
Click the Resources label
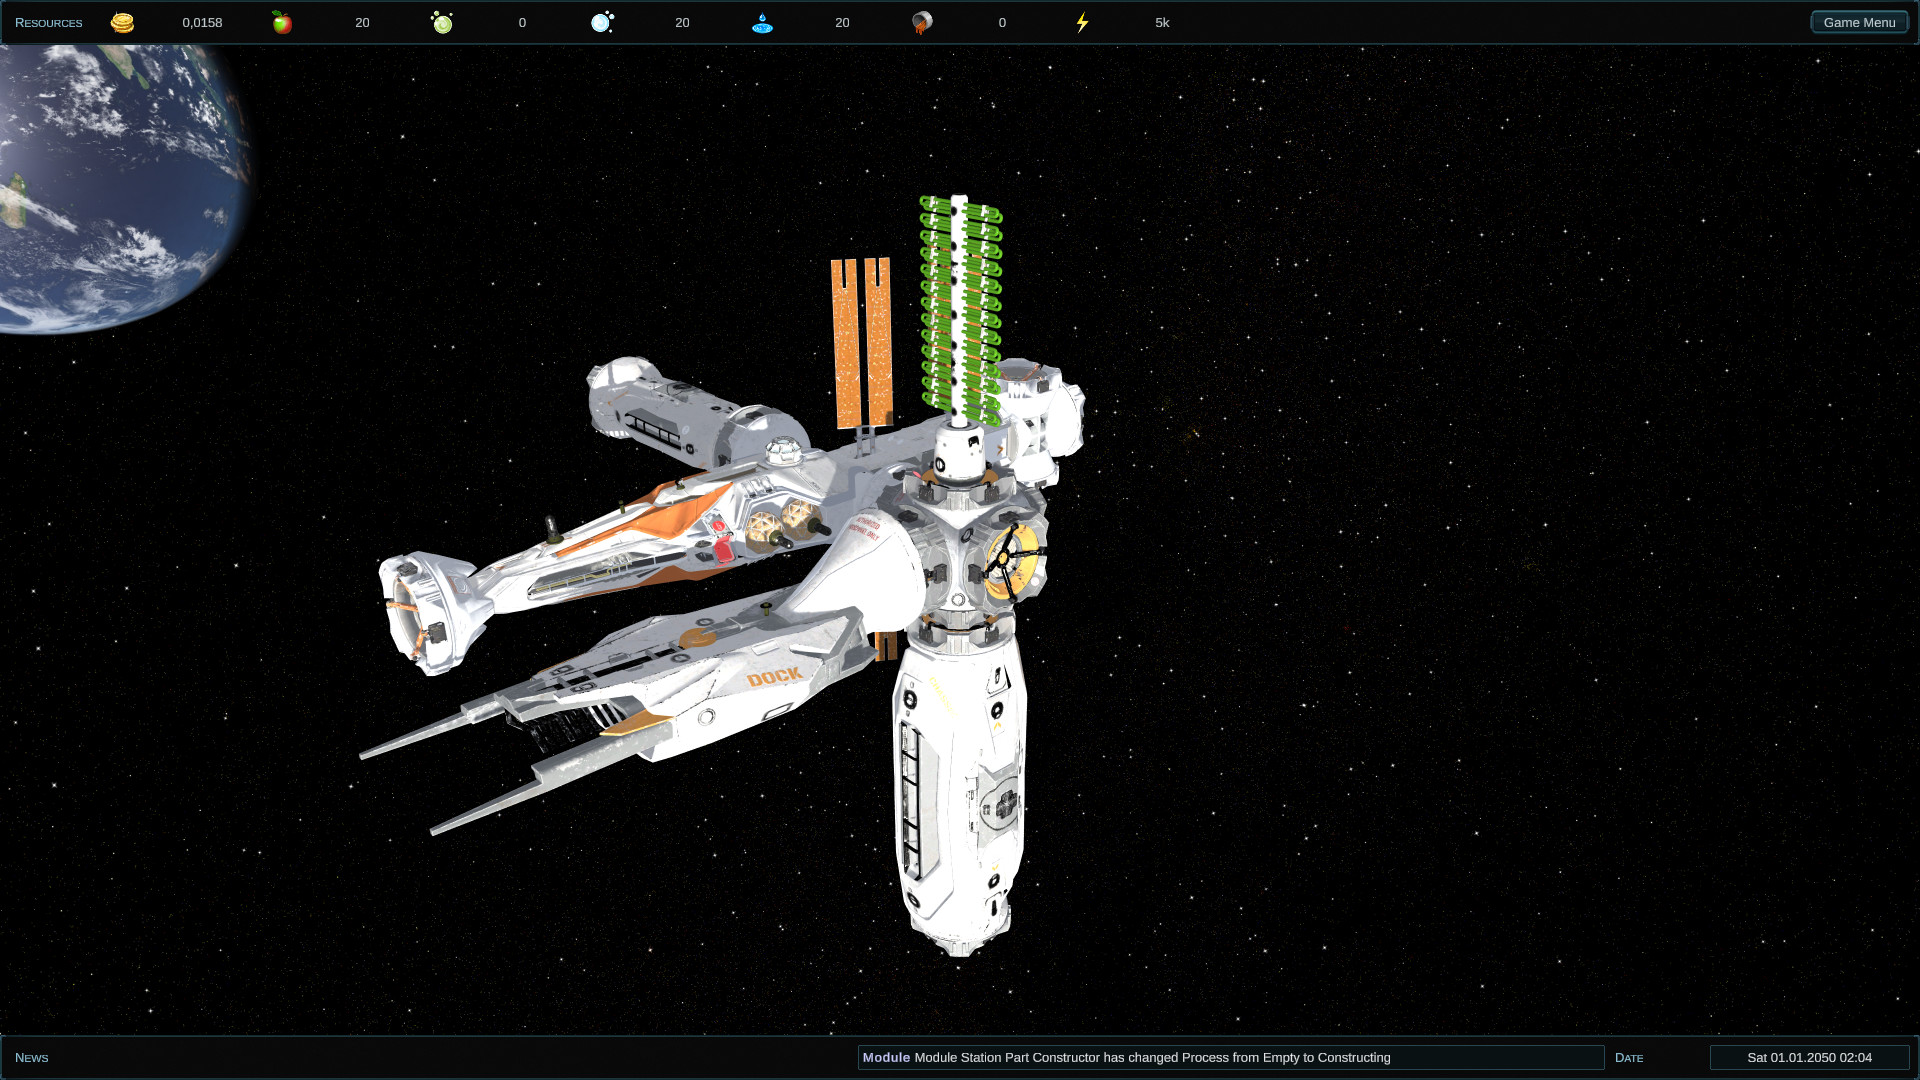[x=48, y=22]
